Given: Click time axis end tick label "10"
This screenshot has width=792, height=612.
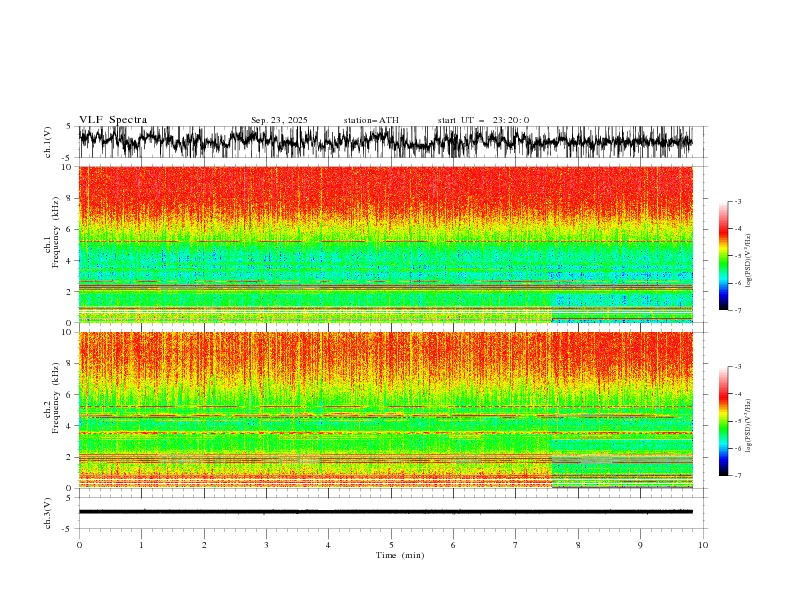Looking at the screenshot, I should 703,545.
